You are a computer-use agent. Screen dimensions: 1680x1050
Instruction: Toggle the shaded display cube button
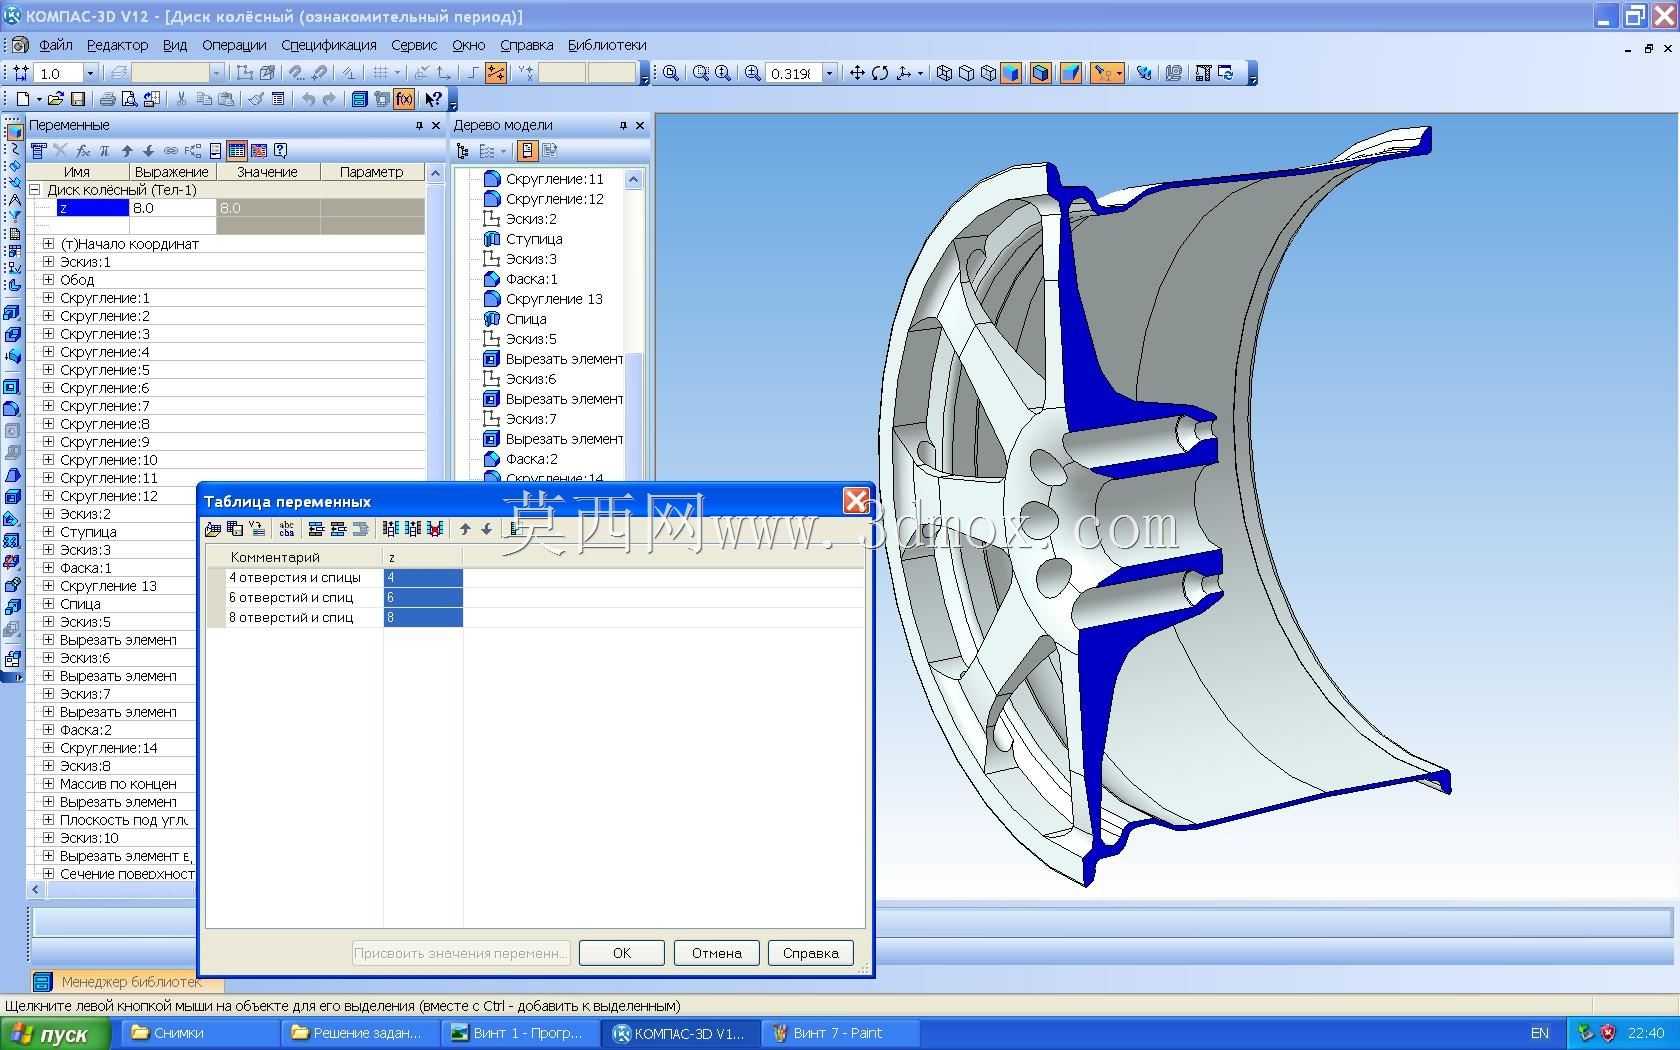point(1011,73)
